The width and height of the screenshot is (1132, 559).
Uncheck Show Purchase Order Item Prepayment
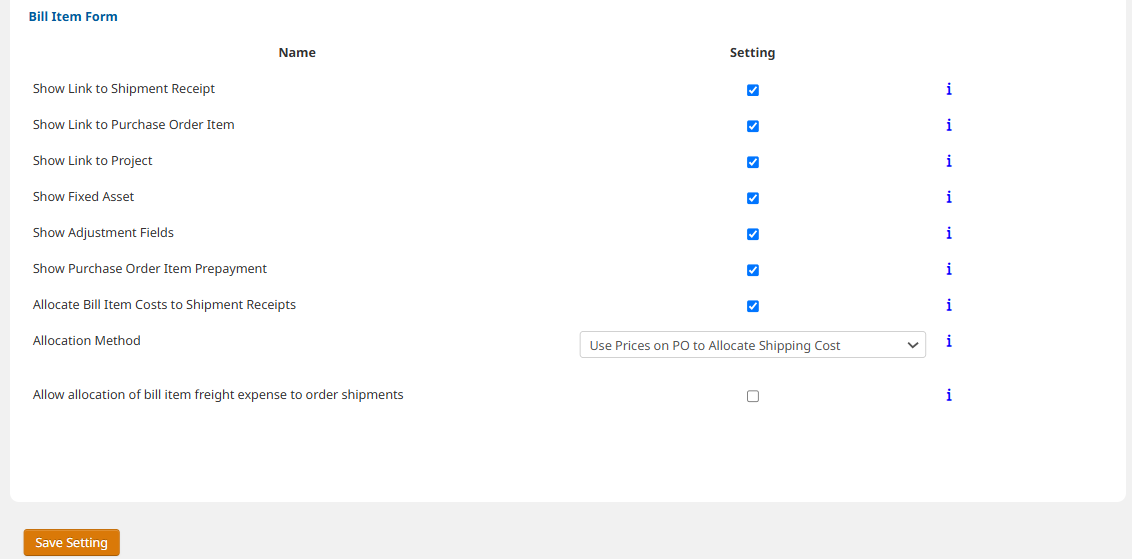pyautogui.click(x=752, y=270)
